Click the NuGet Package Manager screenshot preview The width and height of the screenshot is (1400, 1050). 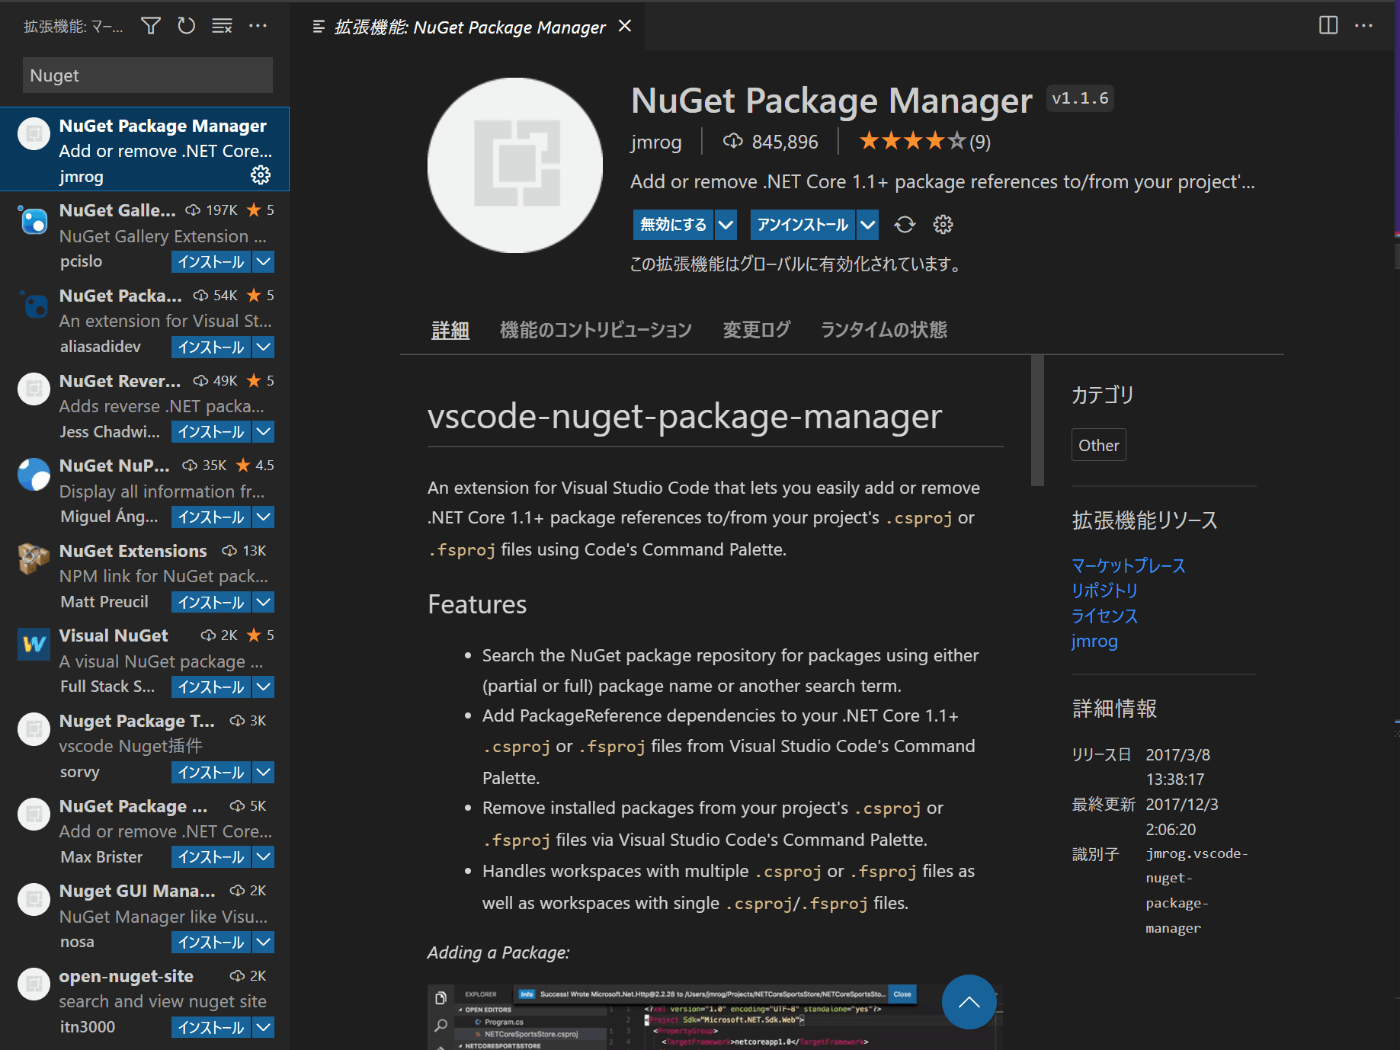pos(714,1017)
